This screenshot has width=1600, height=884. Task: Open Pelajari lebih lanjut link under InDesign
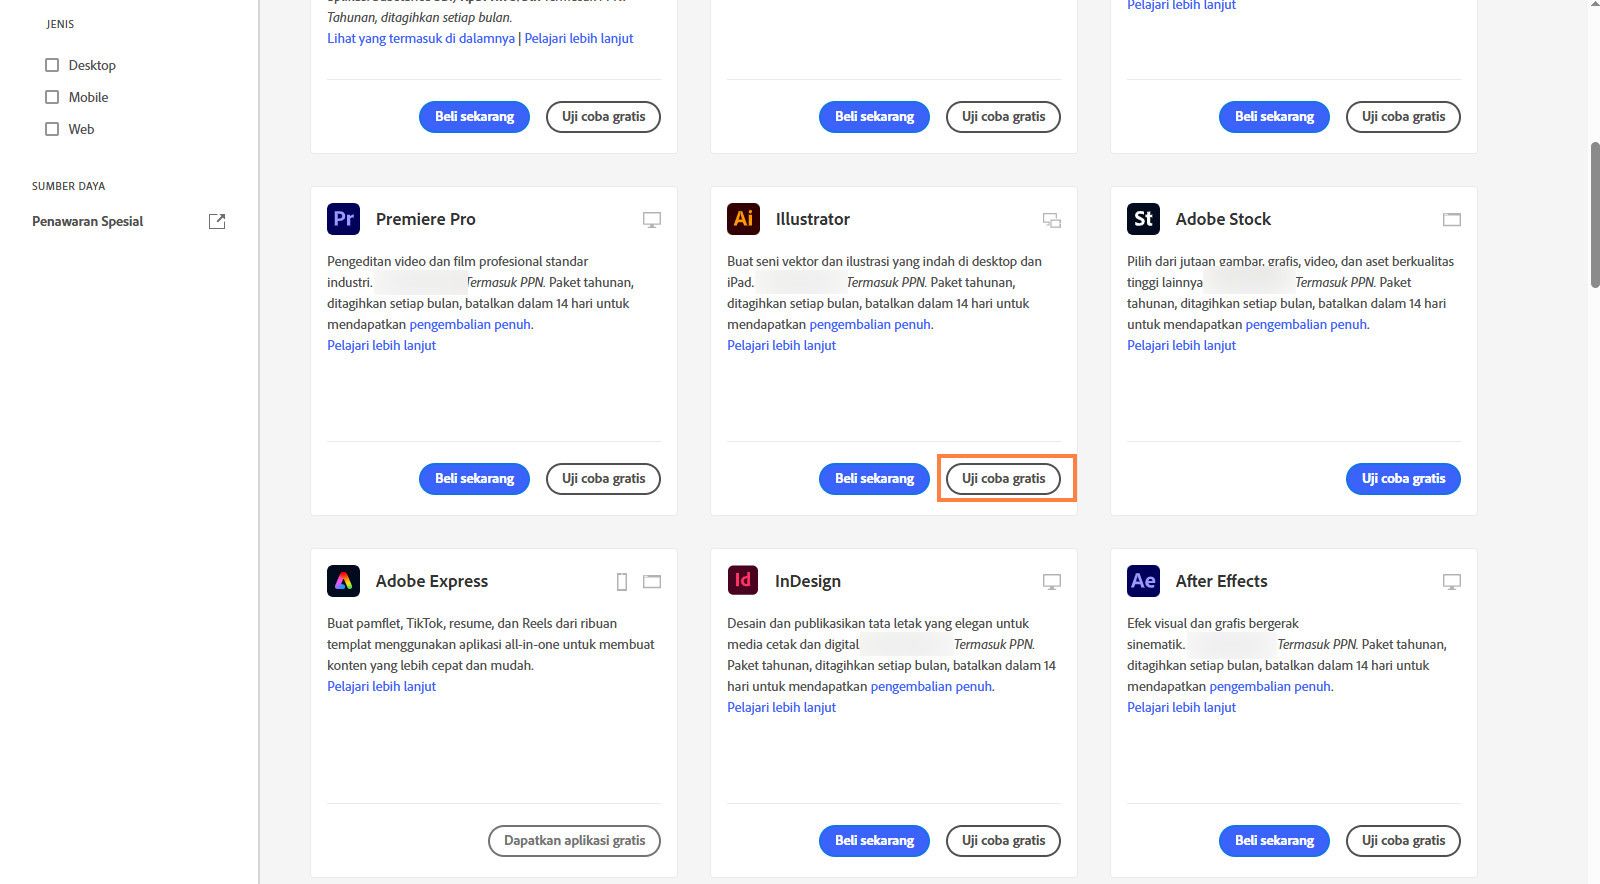point(781,707)
